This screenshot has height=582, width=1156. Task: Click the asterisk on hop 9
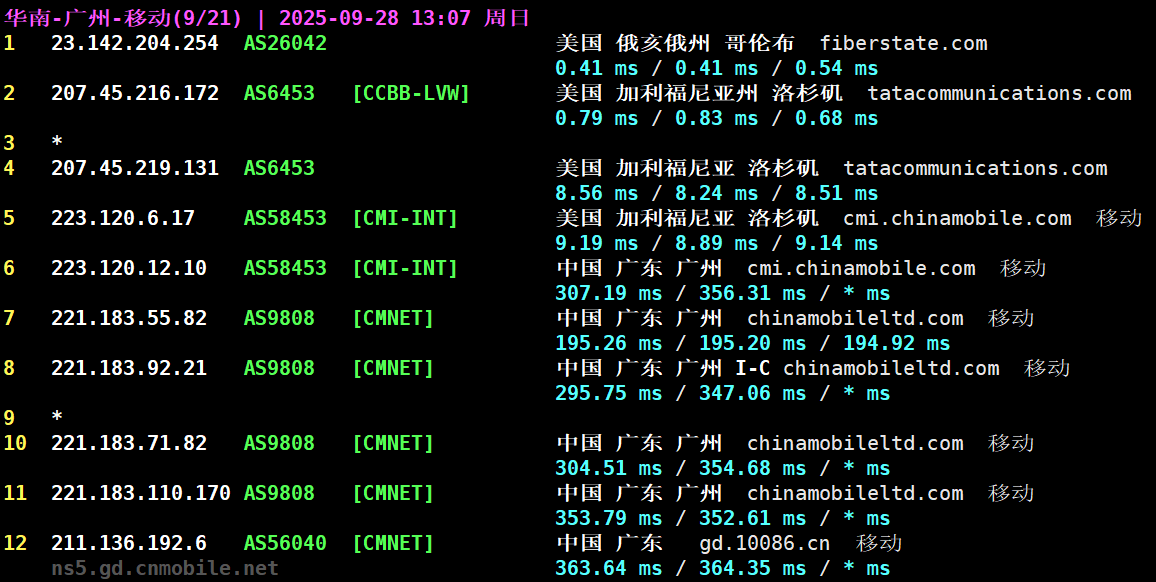tap(57, 417)
